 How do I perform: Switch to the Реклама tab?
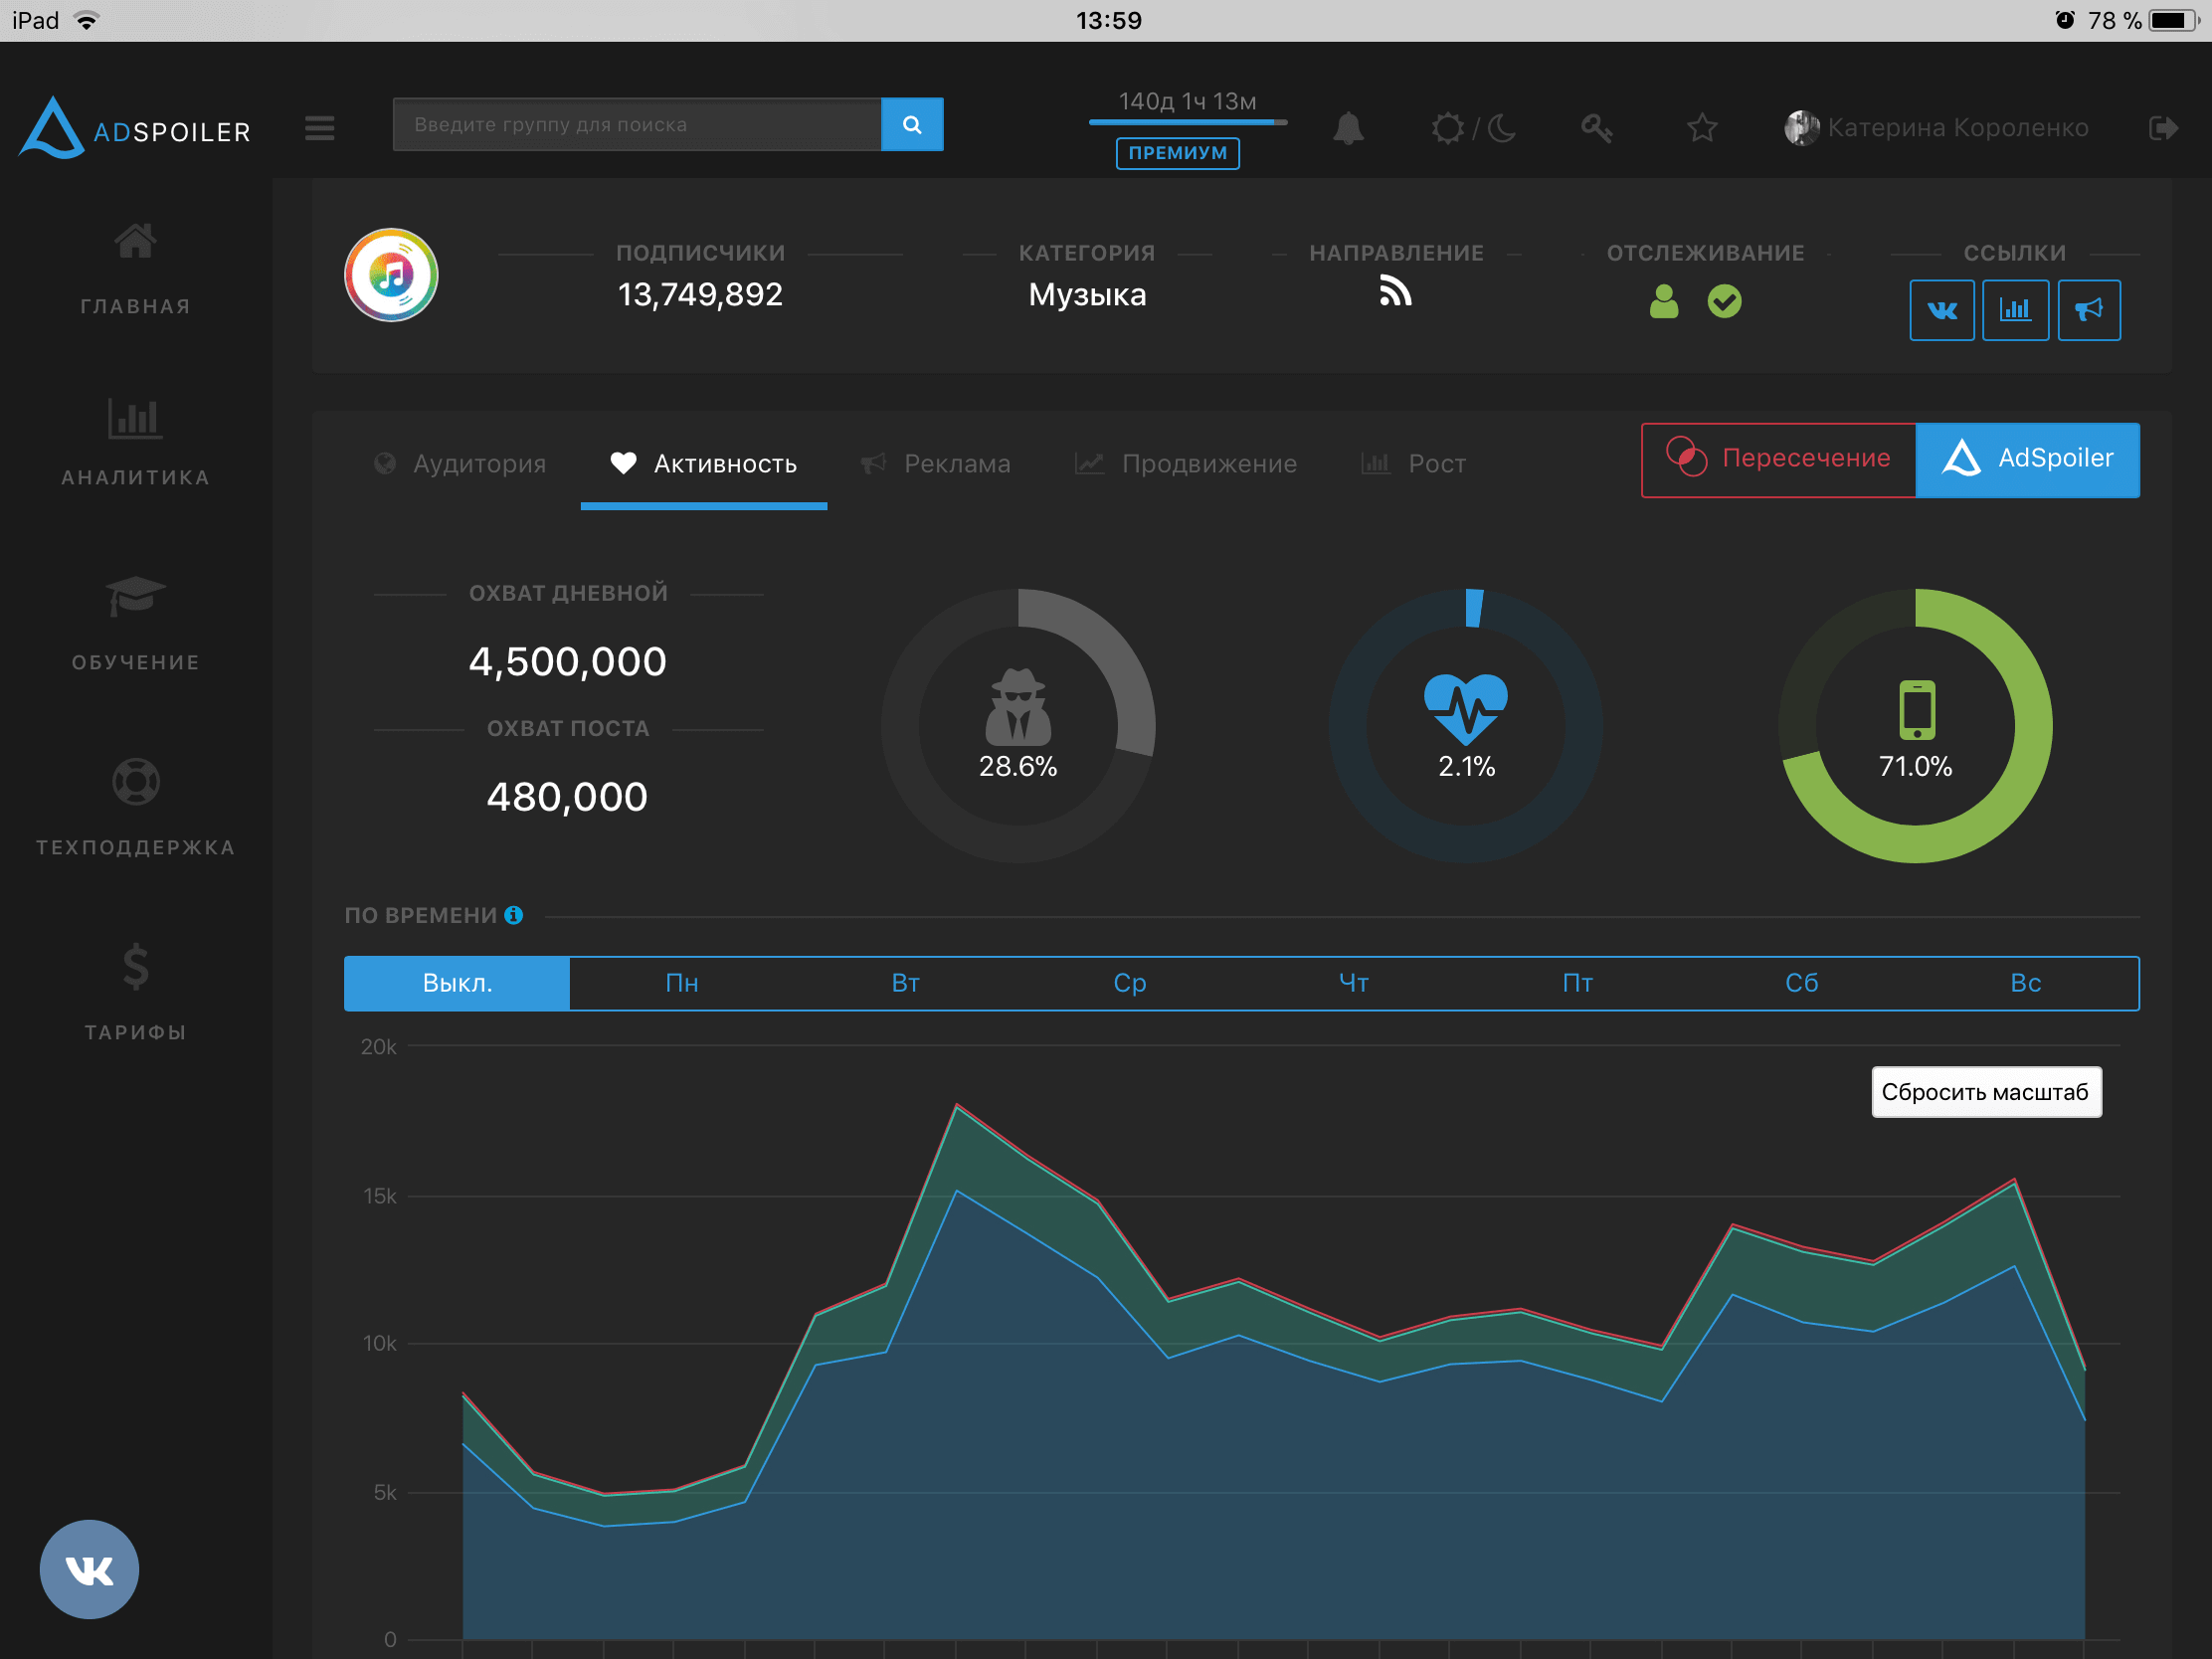point(936,464)
